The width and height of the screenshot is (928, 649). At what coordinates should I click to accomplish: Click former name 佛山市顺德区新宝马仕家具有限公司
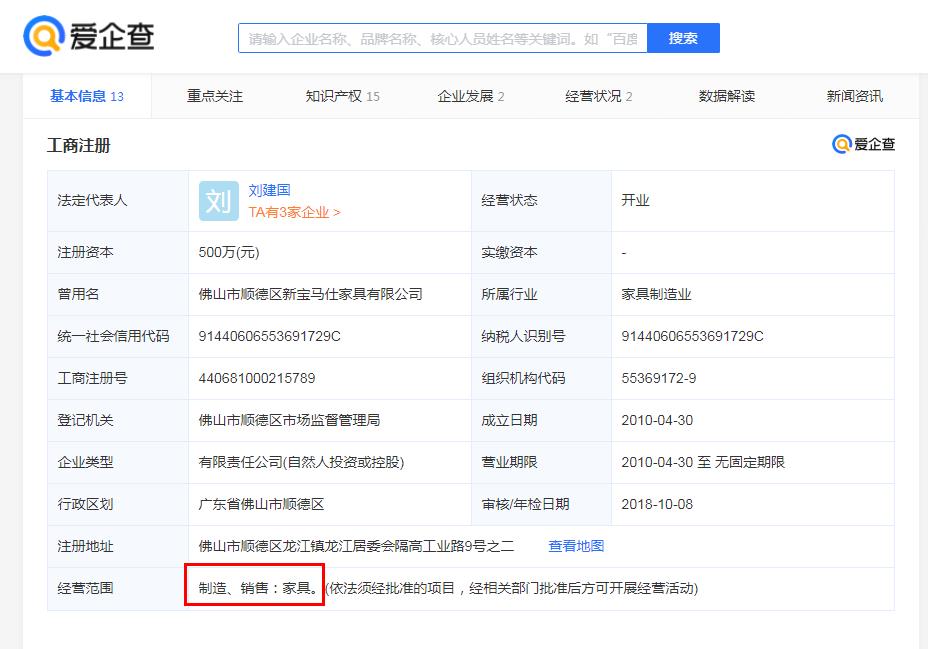coord(311,294)
